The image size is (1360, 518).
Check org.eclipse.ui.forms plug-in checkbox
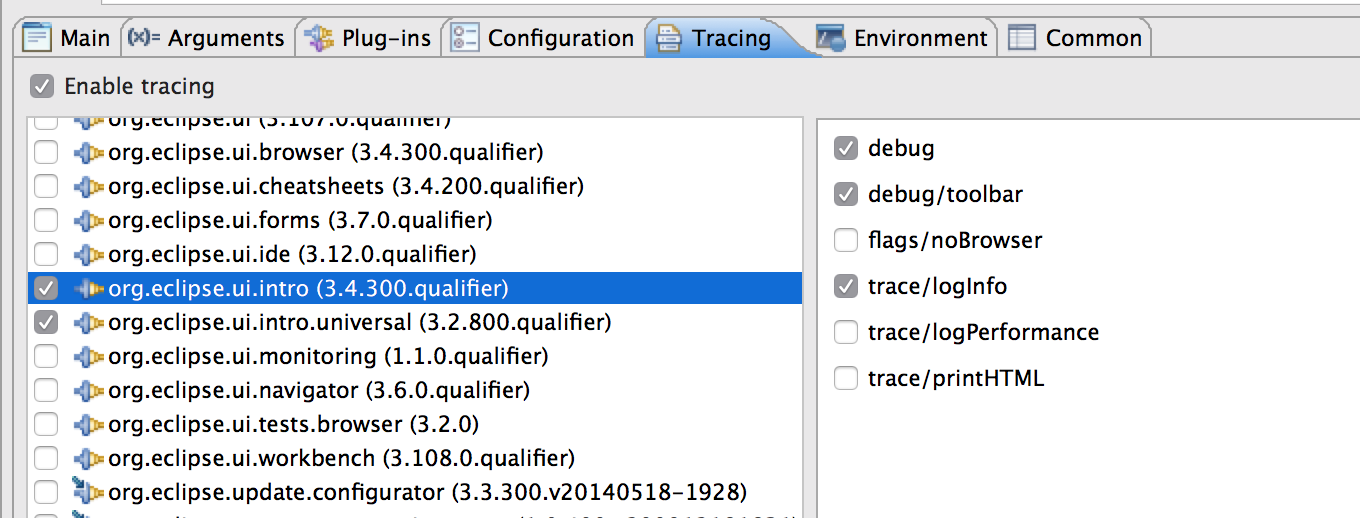pyautogui.click(x=46, y=221)
